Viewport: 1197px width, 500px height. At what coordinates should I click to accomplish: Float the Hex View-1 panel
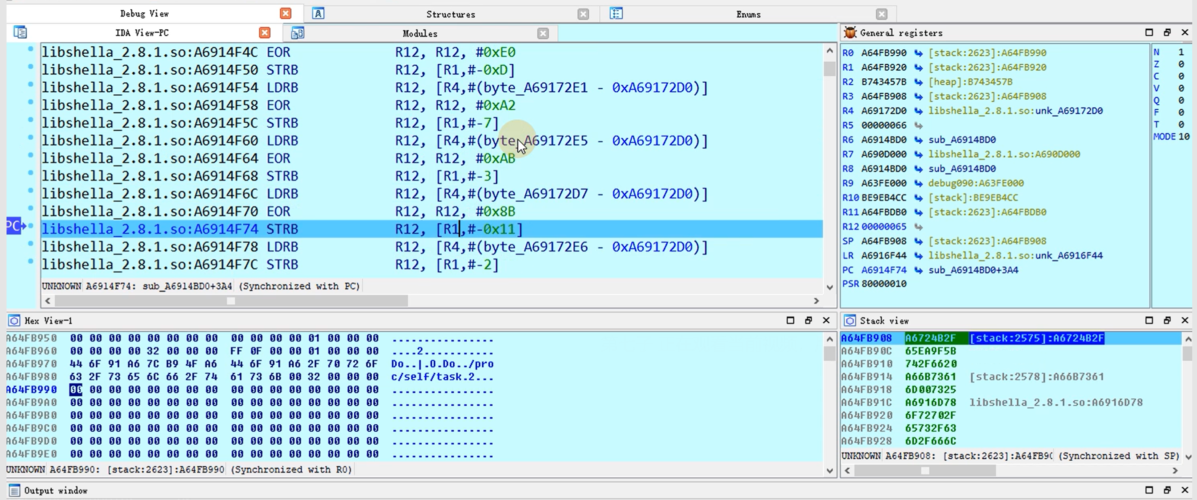tap(807, 321)
